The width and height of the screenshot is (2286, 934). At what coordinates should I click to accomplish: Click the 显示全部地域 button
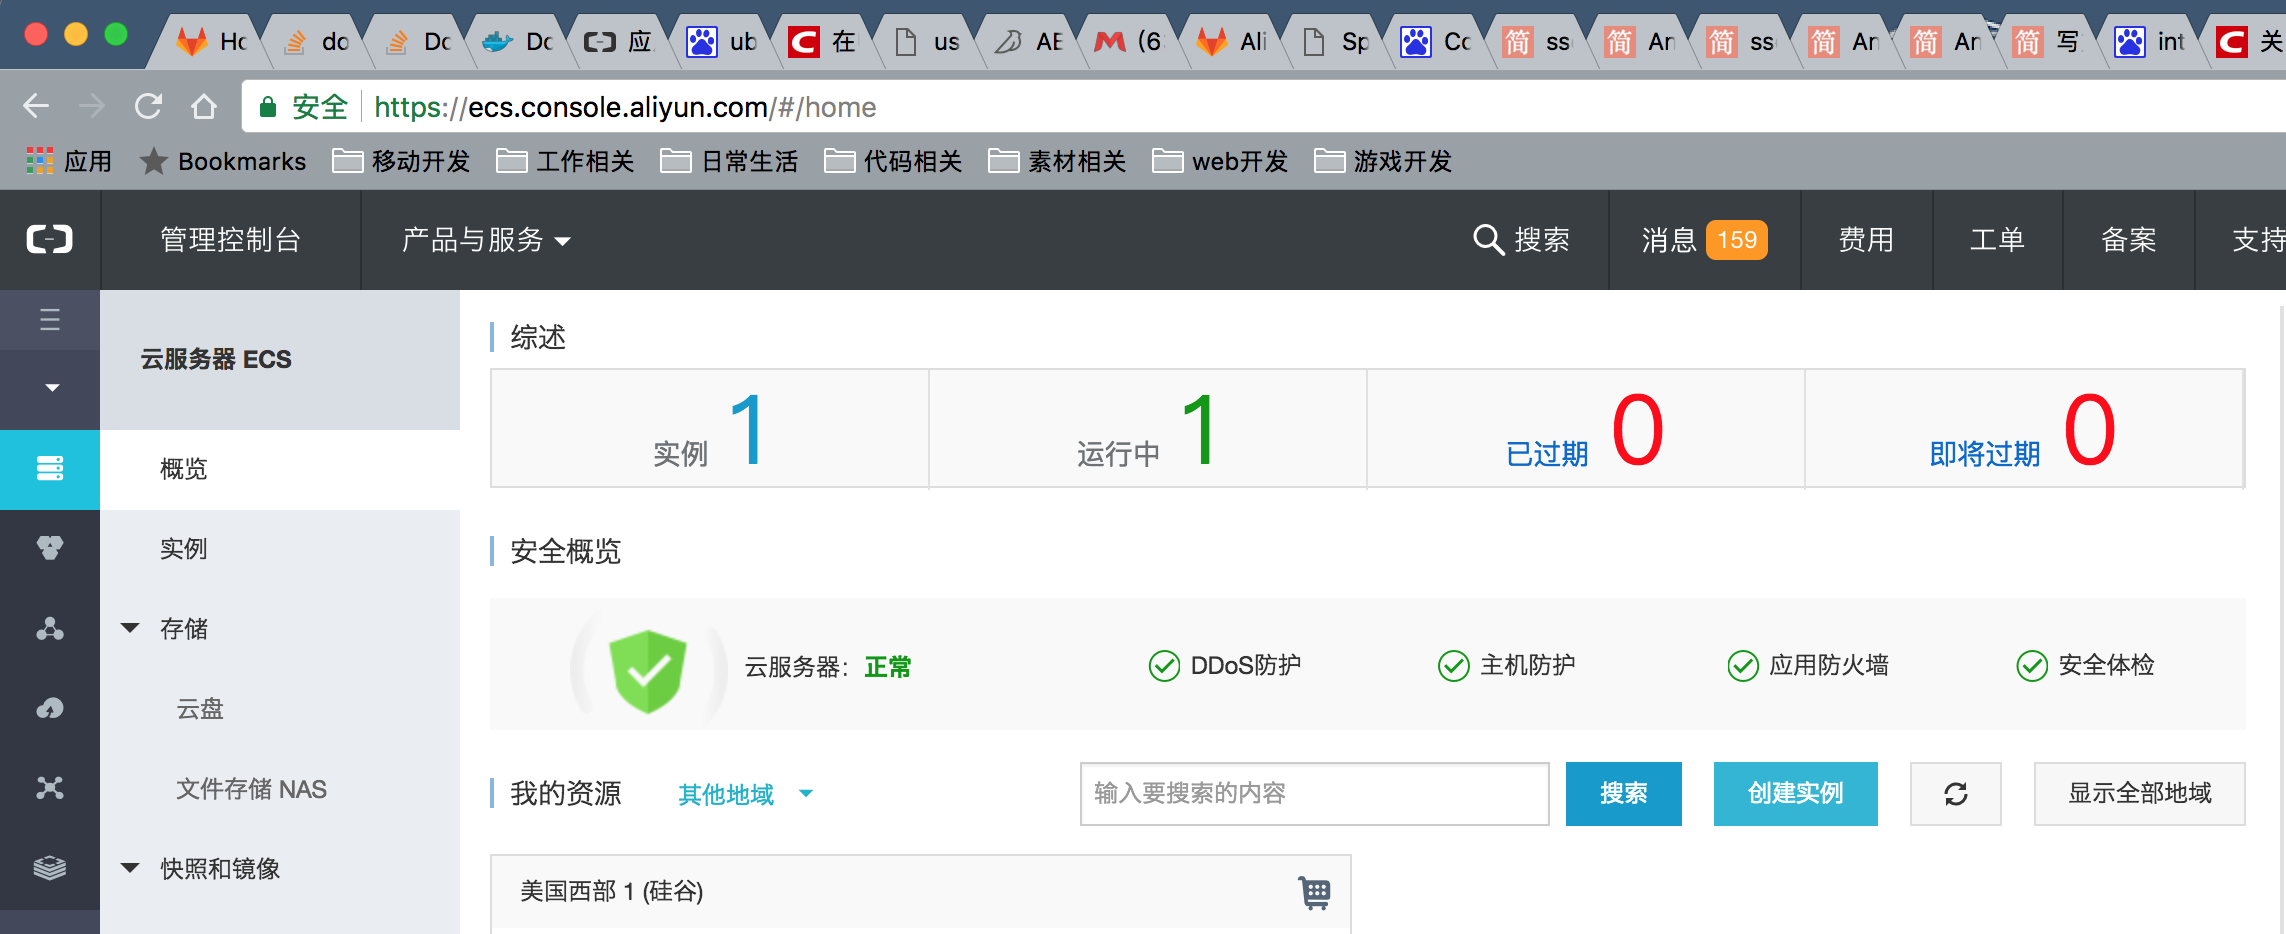pyautogui.click(x=2140, y=794)
